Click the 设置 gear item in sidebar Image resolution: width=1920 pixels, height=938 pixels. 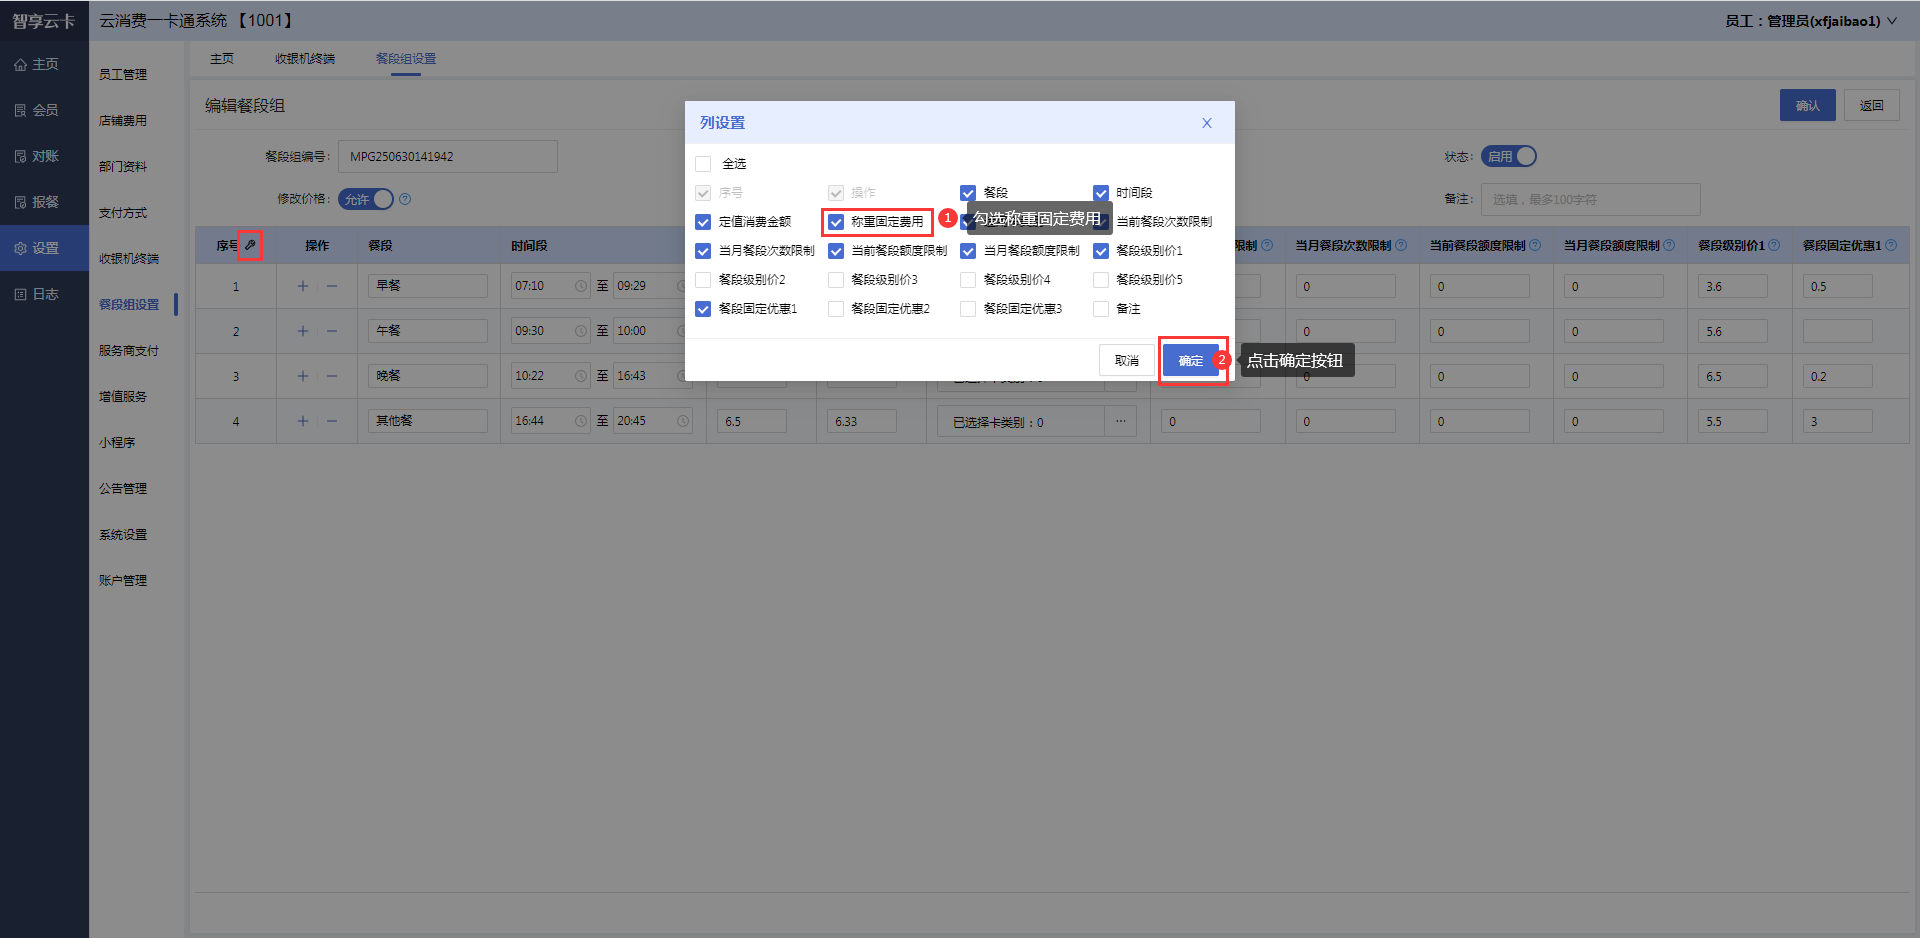37,248
